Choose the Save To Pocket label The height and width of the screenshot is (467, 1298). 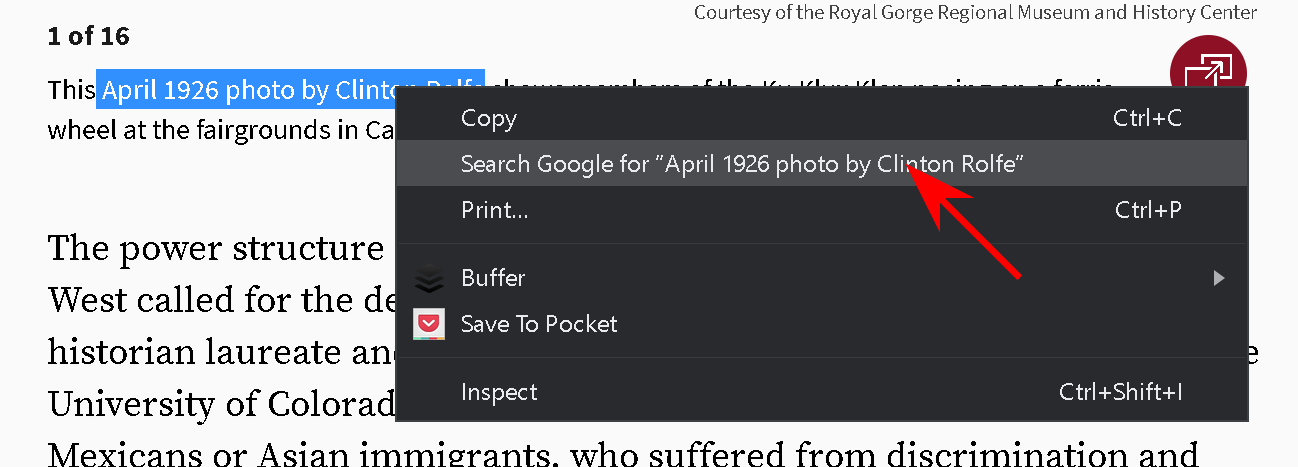539,324
